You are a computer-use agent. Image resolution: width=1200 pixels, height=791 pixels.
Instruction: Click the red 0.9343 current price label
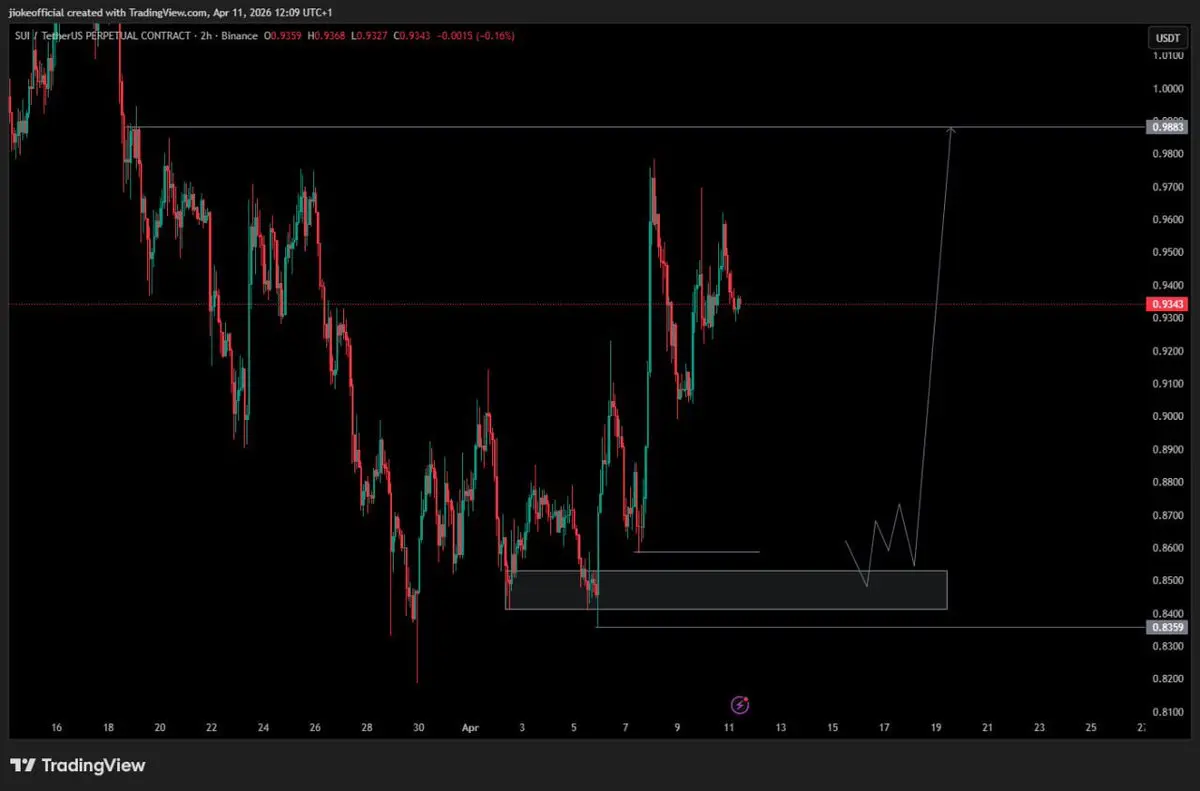pyautogui.click(x=1167, y=303)
